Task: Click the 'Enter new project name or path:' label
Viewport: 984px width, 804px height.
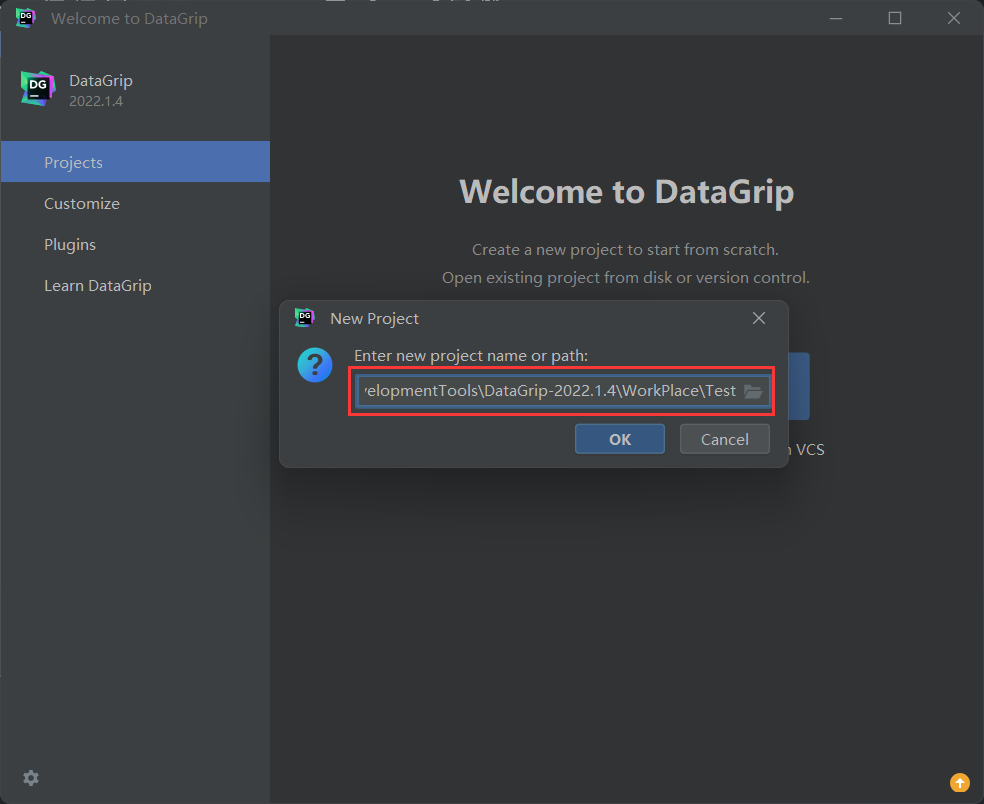Action: [x=471, y=355]
